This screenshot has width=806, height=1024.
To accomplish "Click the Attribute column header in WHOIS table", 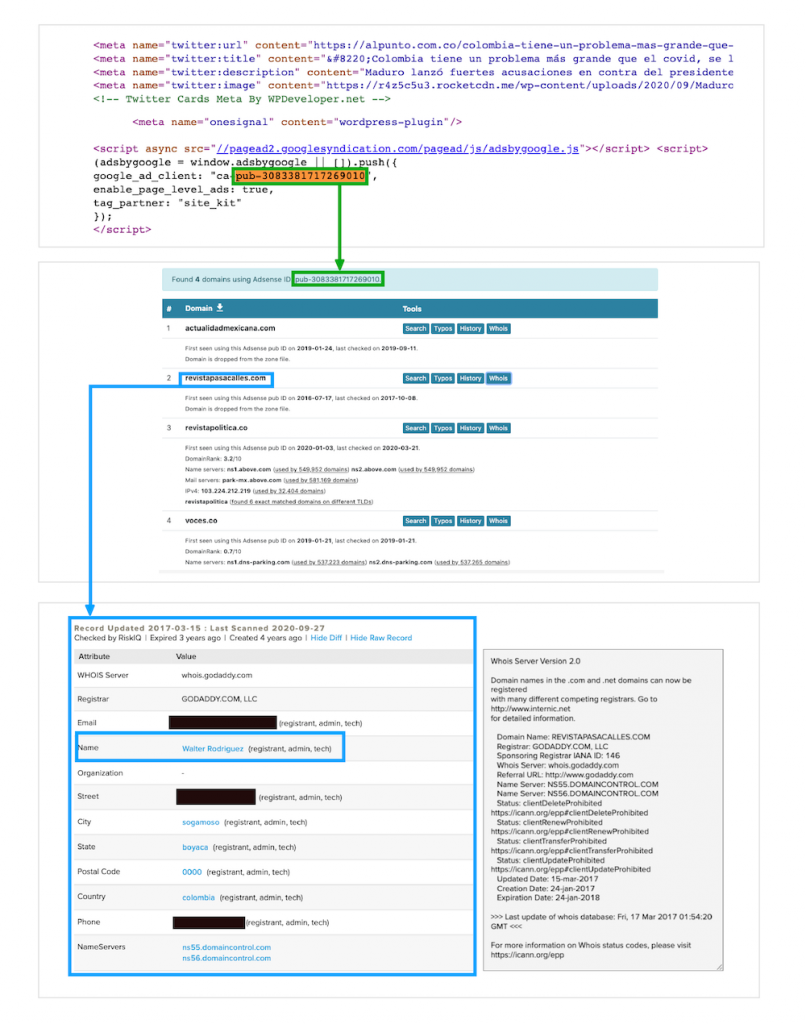I will [x=94, y=656].
